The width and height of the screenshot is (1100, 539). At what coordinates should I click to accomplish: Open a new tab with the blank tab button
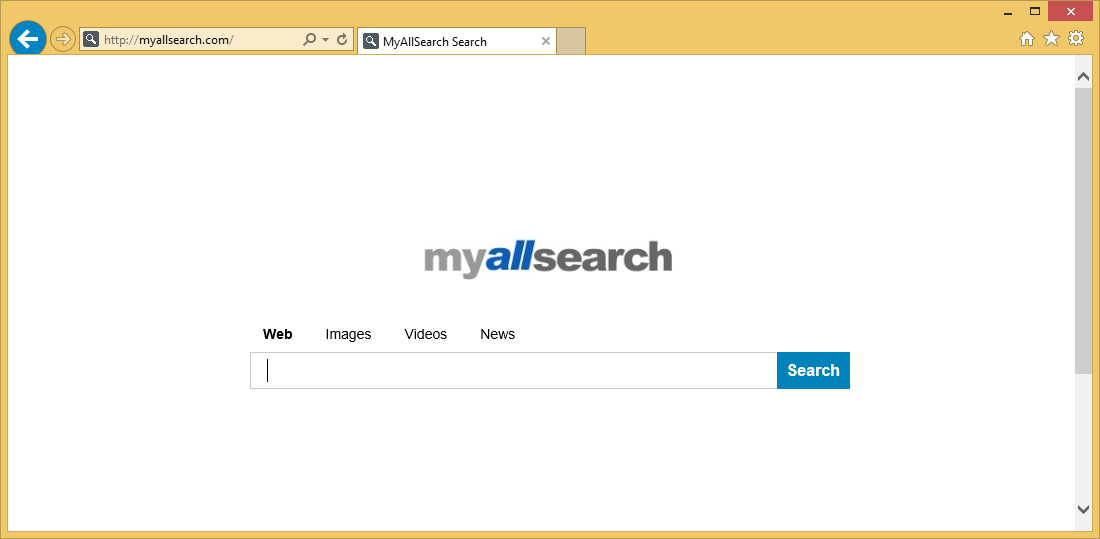tap(571, 41)
